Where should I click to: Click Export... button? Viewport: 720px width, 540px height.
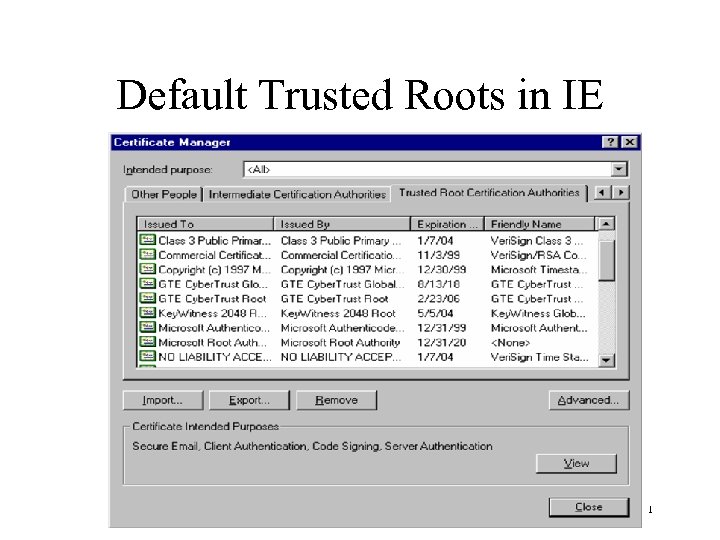[x=249, y=400]
